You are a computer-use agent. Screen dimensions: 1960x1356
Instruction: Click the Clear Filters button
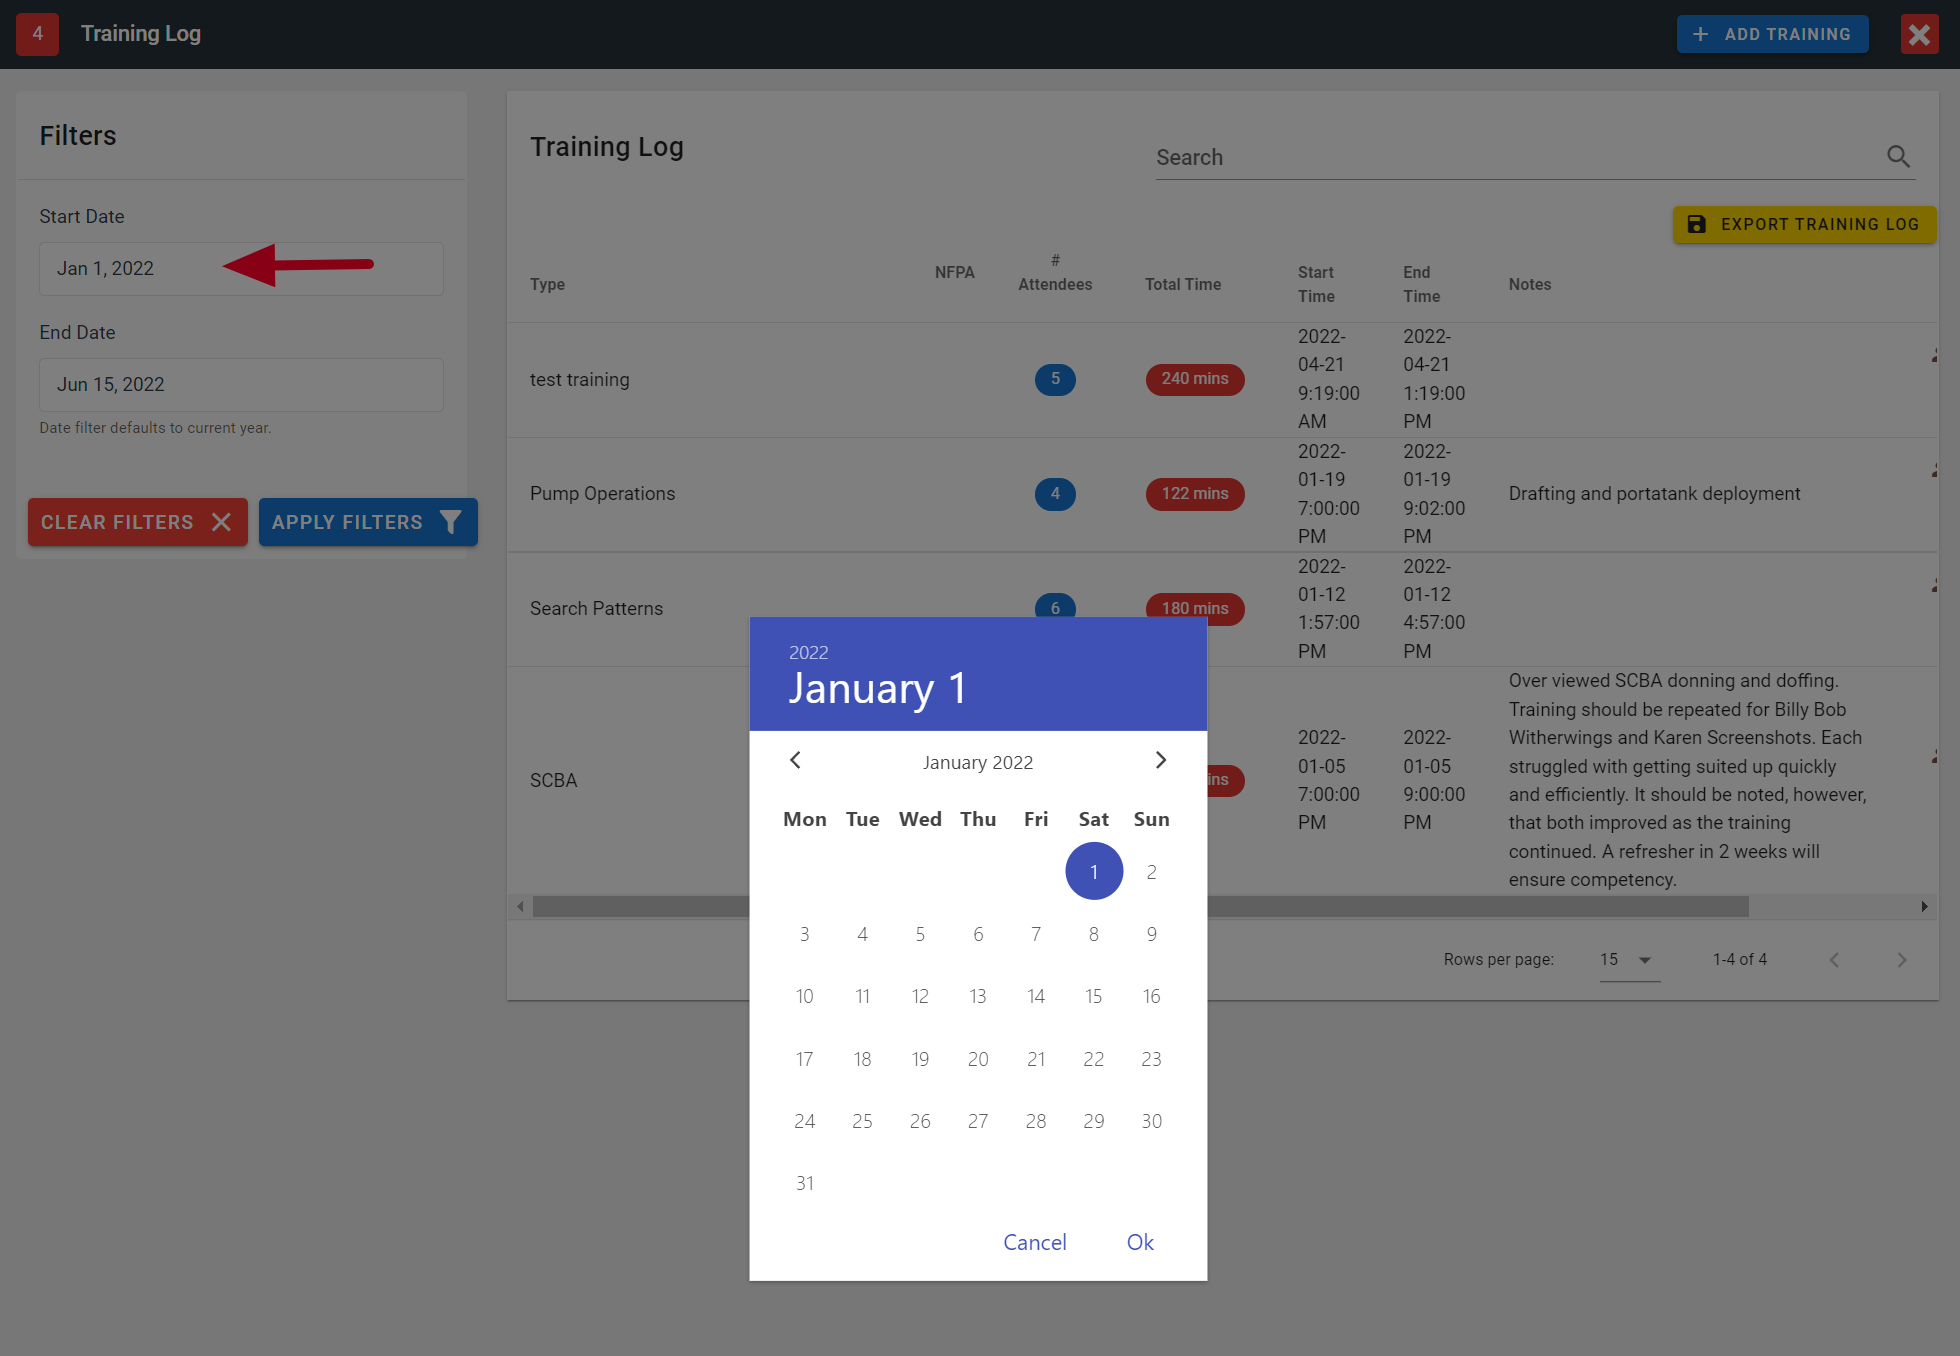(137, 522)
